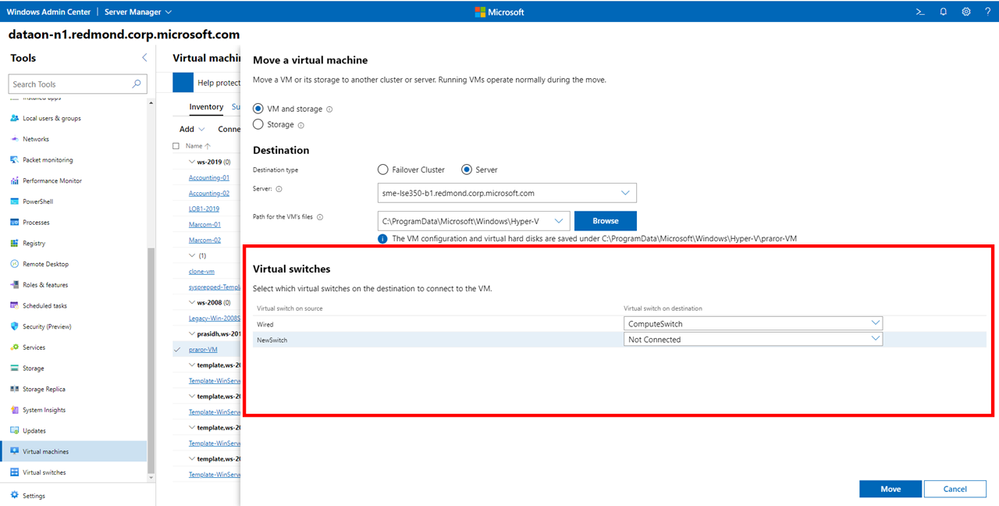Click the NewSwitch source switch row

pos(619,340)
